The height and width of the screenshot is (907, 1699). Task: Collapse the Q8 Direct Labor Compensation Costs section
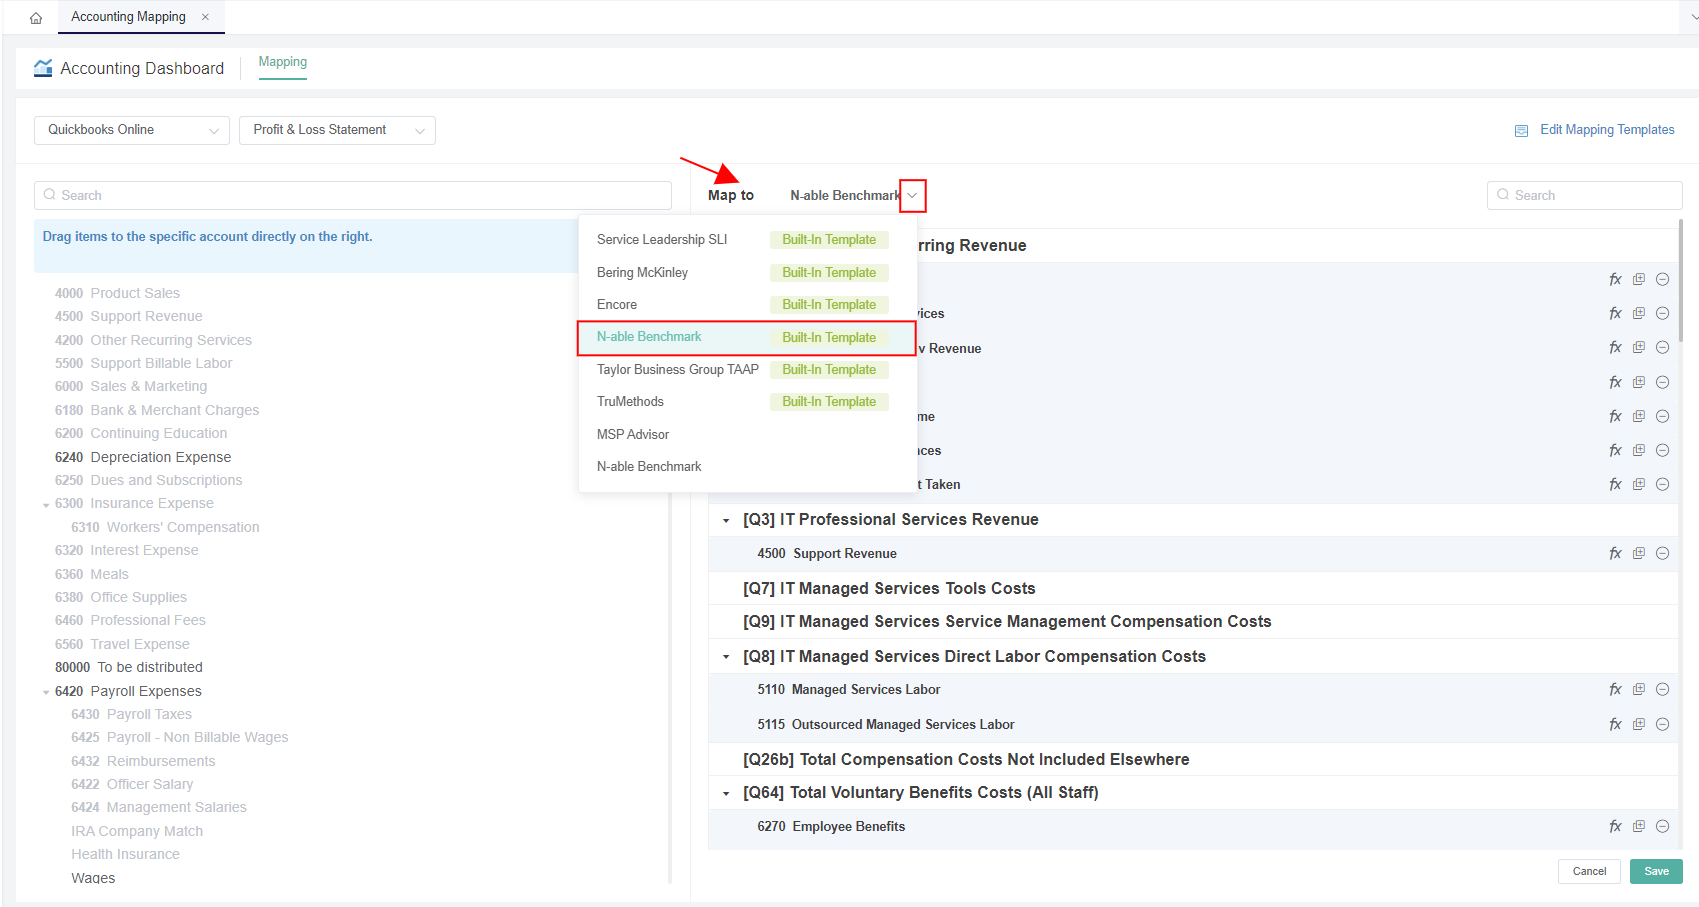726,657
